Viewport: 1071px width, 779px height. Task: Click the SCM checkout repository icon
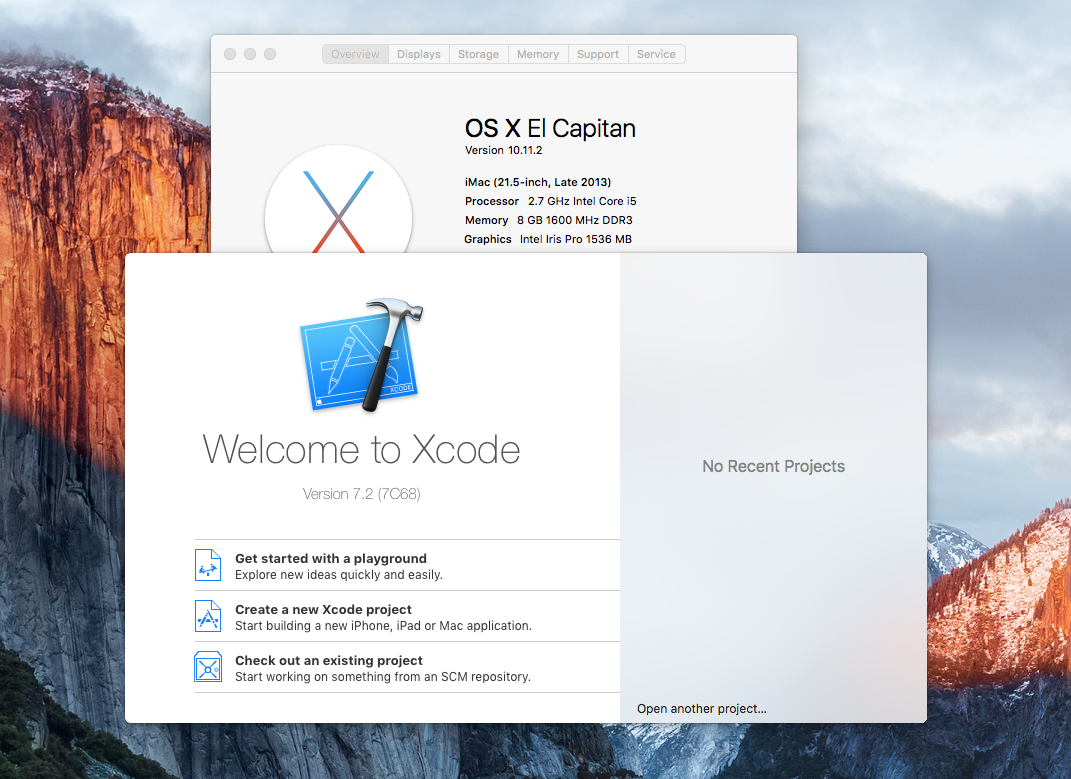(208, 667)
